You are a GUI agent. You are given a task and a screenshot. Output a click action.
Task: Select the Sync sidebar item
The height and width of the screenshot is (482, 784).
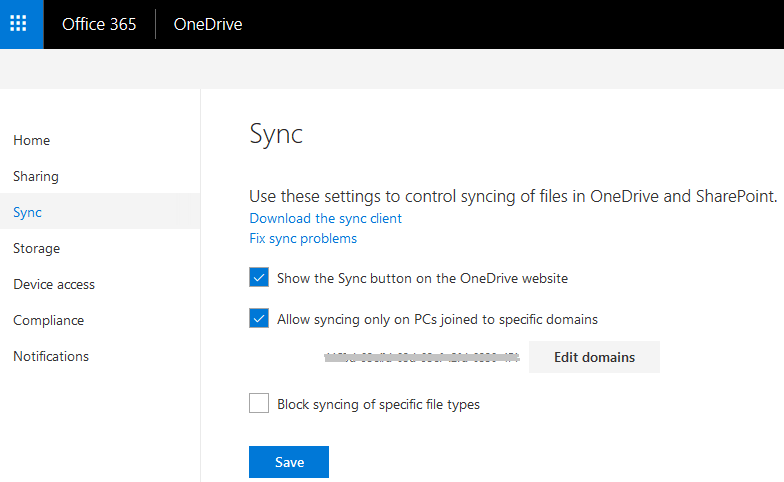[x=100, y=212]
